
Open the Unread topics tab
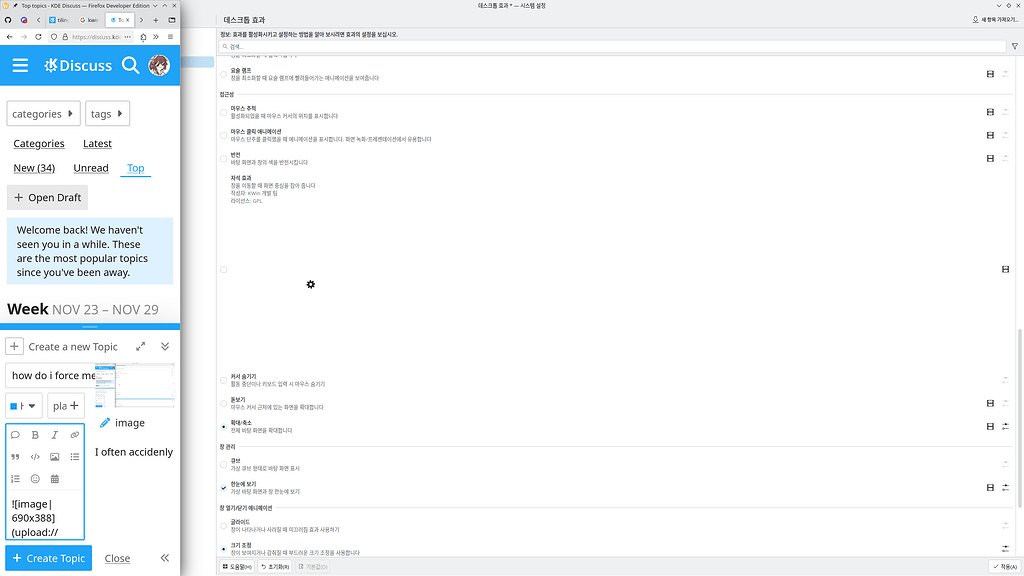tap(90, 167)
